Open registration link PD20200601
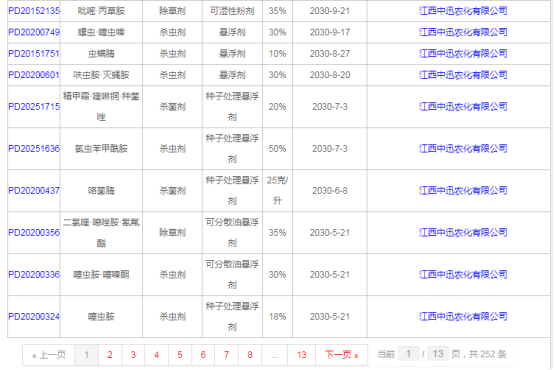This screenshot has height=370, width=554. click(x=34, y=75)
